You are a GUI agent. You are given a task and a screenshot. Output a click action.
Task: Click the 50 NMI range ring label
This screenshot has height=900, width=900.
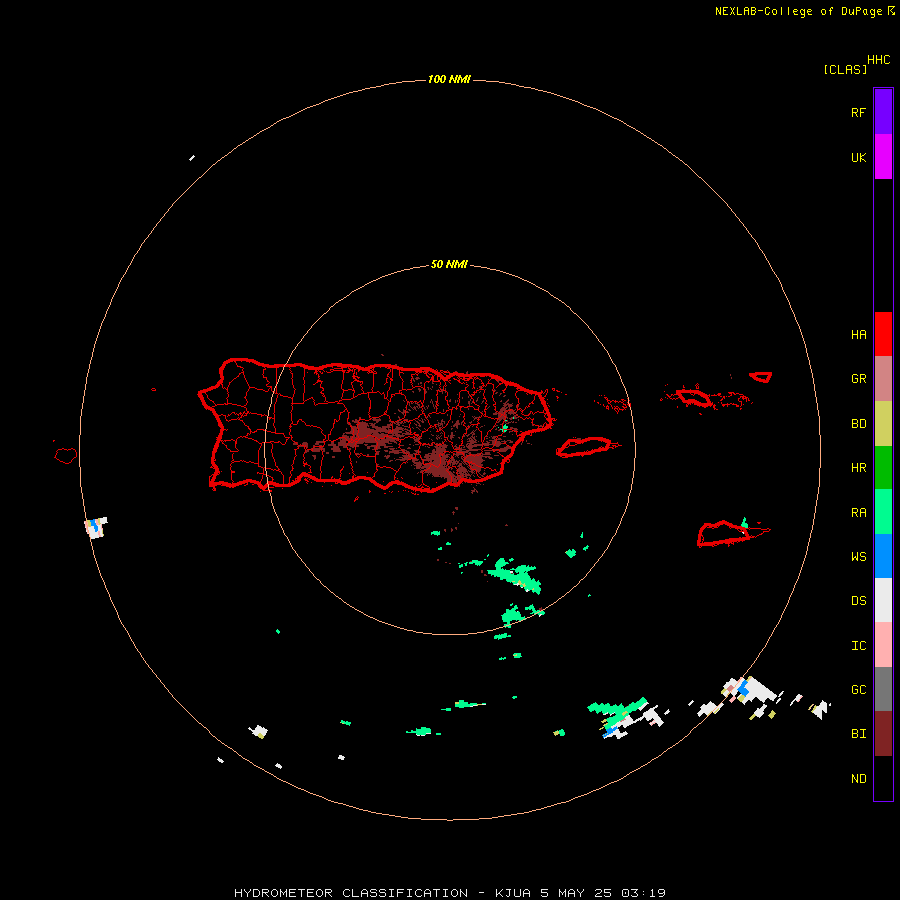click(449, 264)
